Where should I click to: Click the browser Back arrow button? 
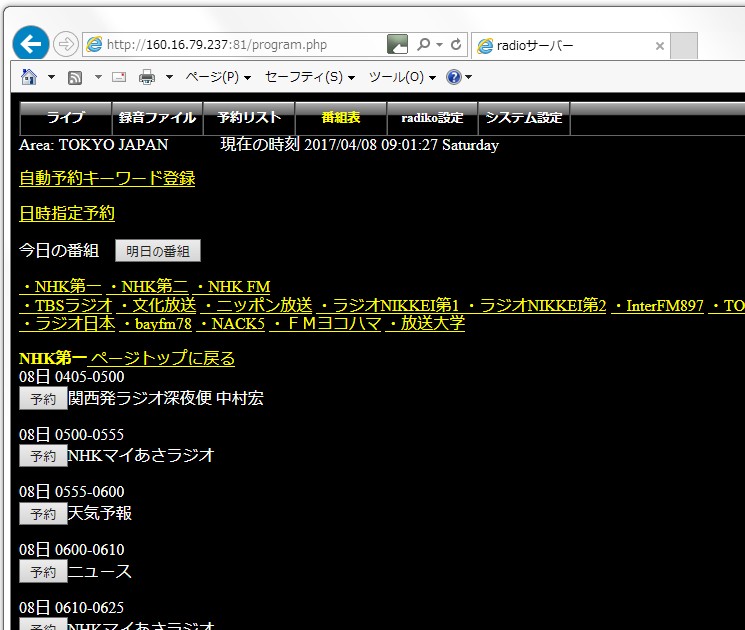tap(31, 44)
